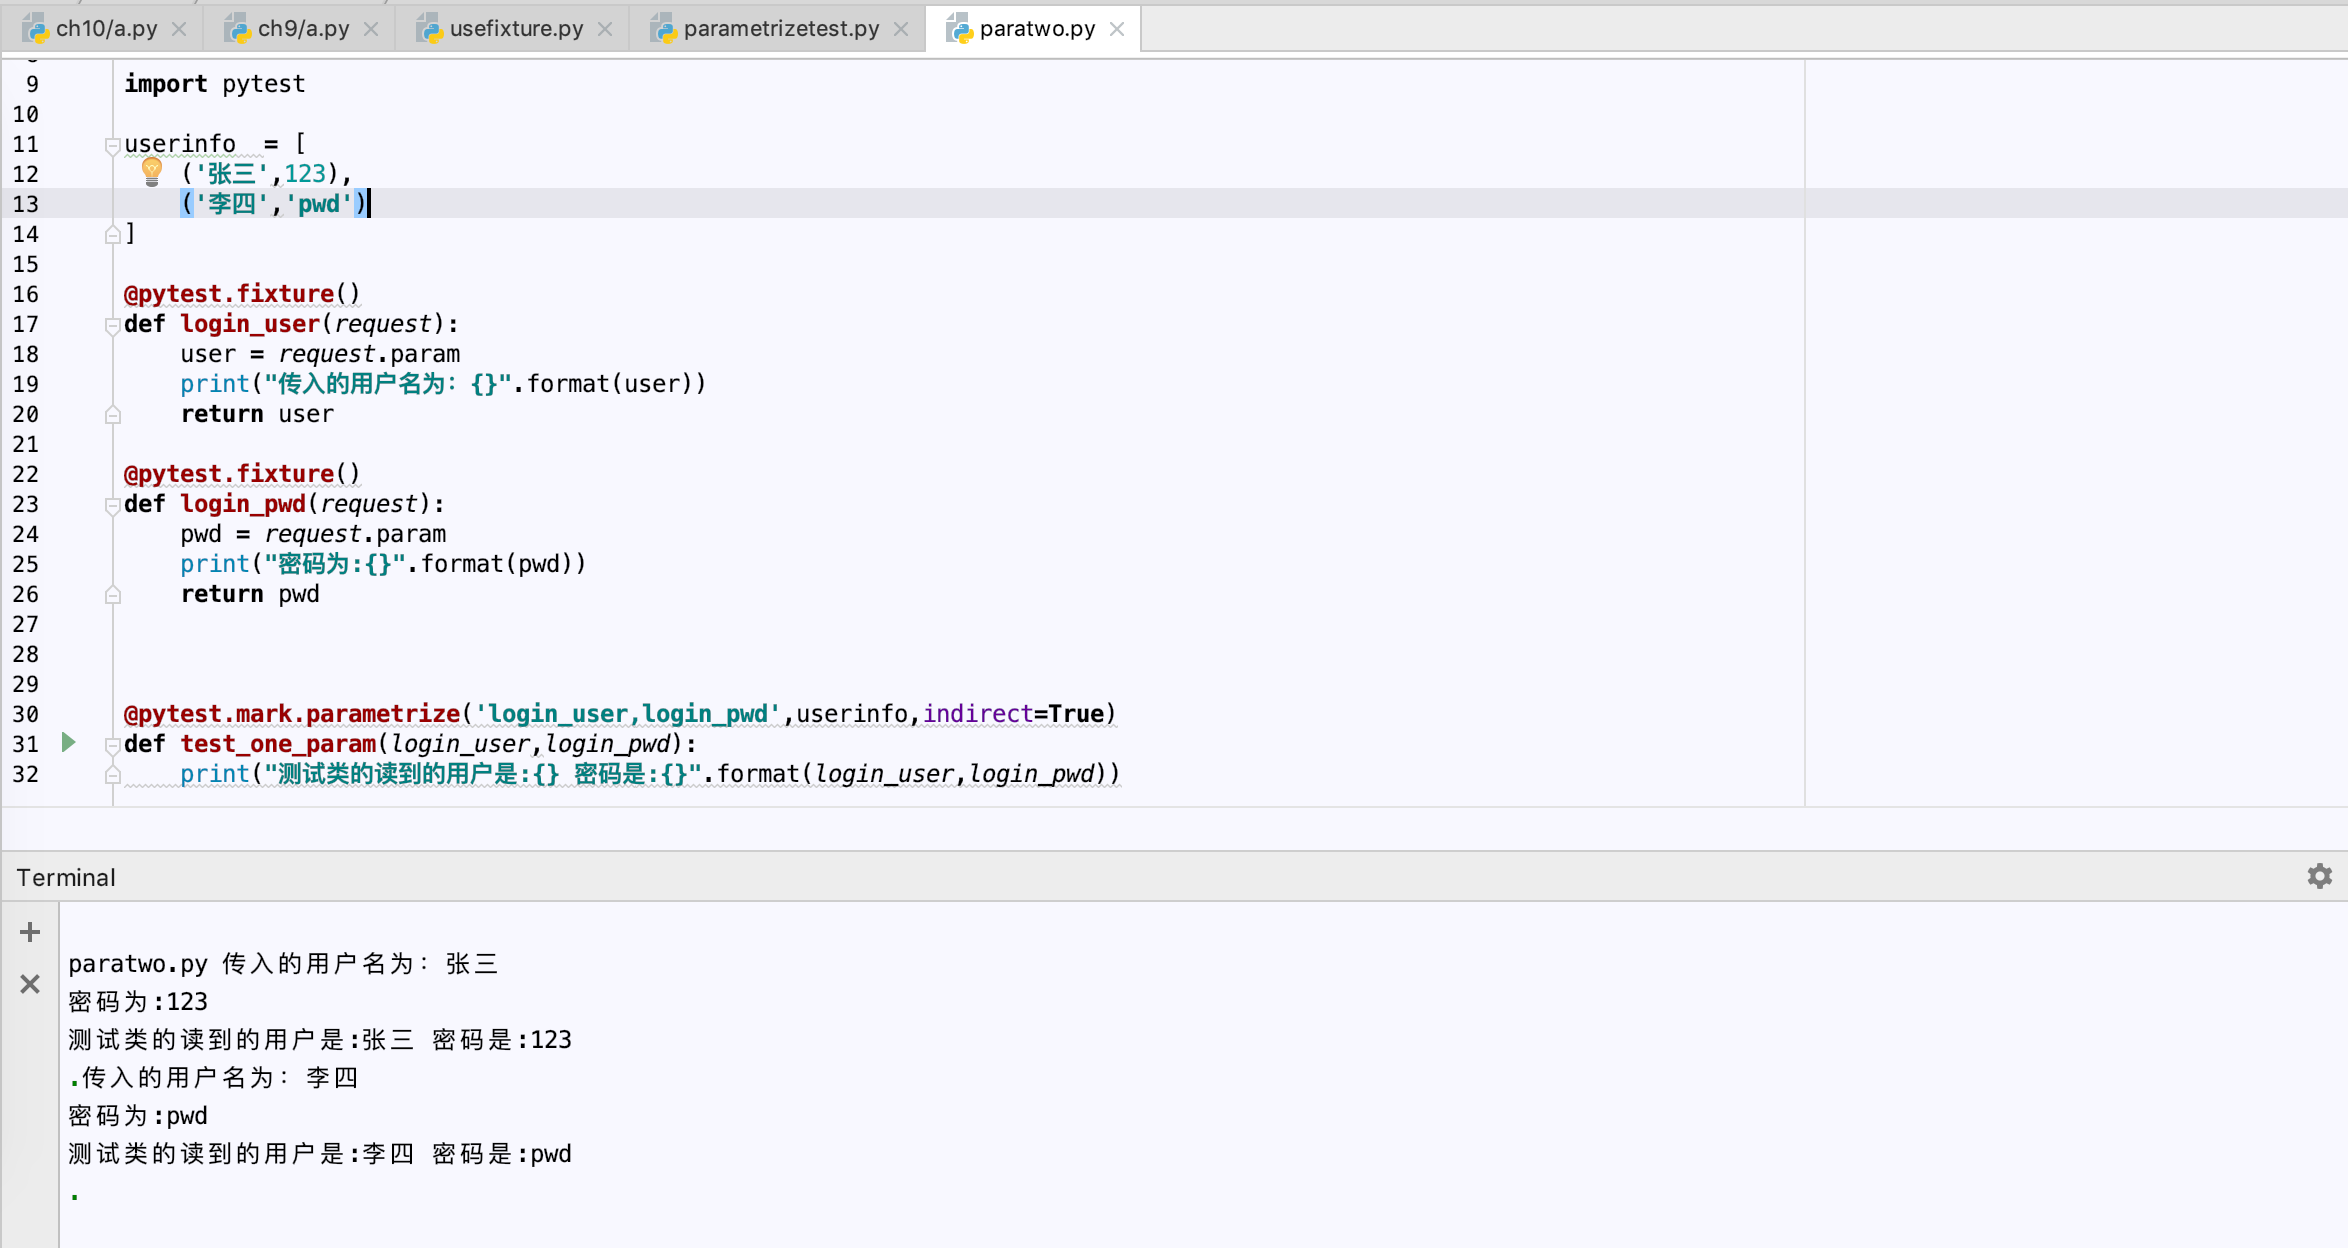This screenshot has width=2348, height=1248.
Task: Run test via green gutter arrow
Action: (68, 742)
